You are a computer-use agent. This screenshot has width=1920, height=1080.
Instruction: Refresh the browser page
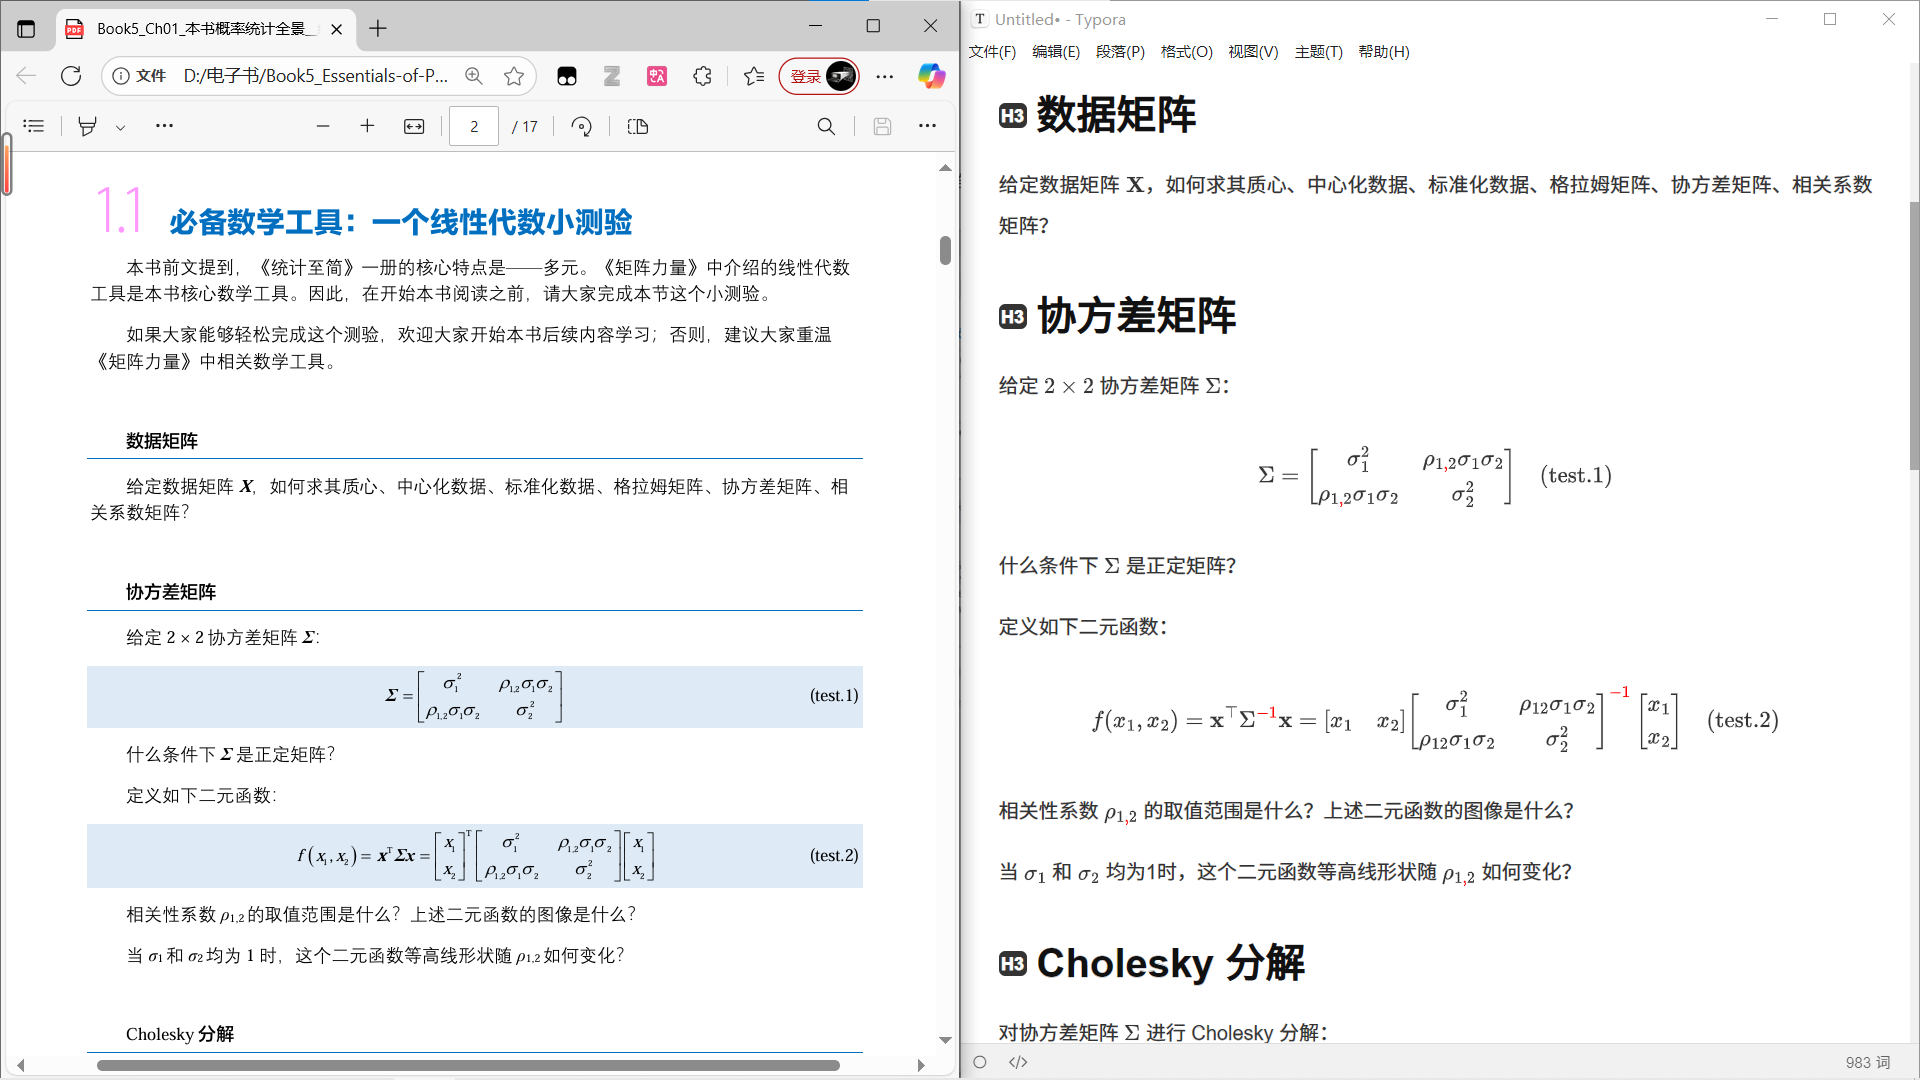[x=71, y=76]
